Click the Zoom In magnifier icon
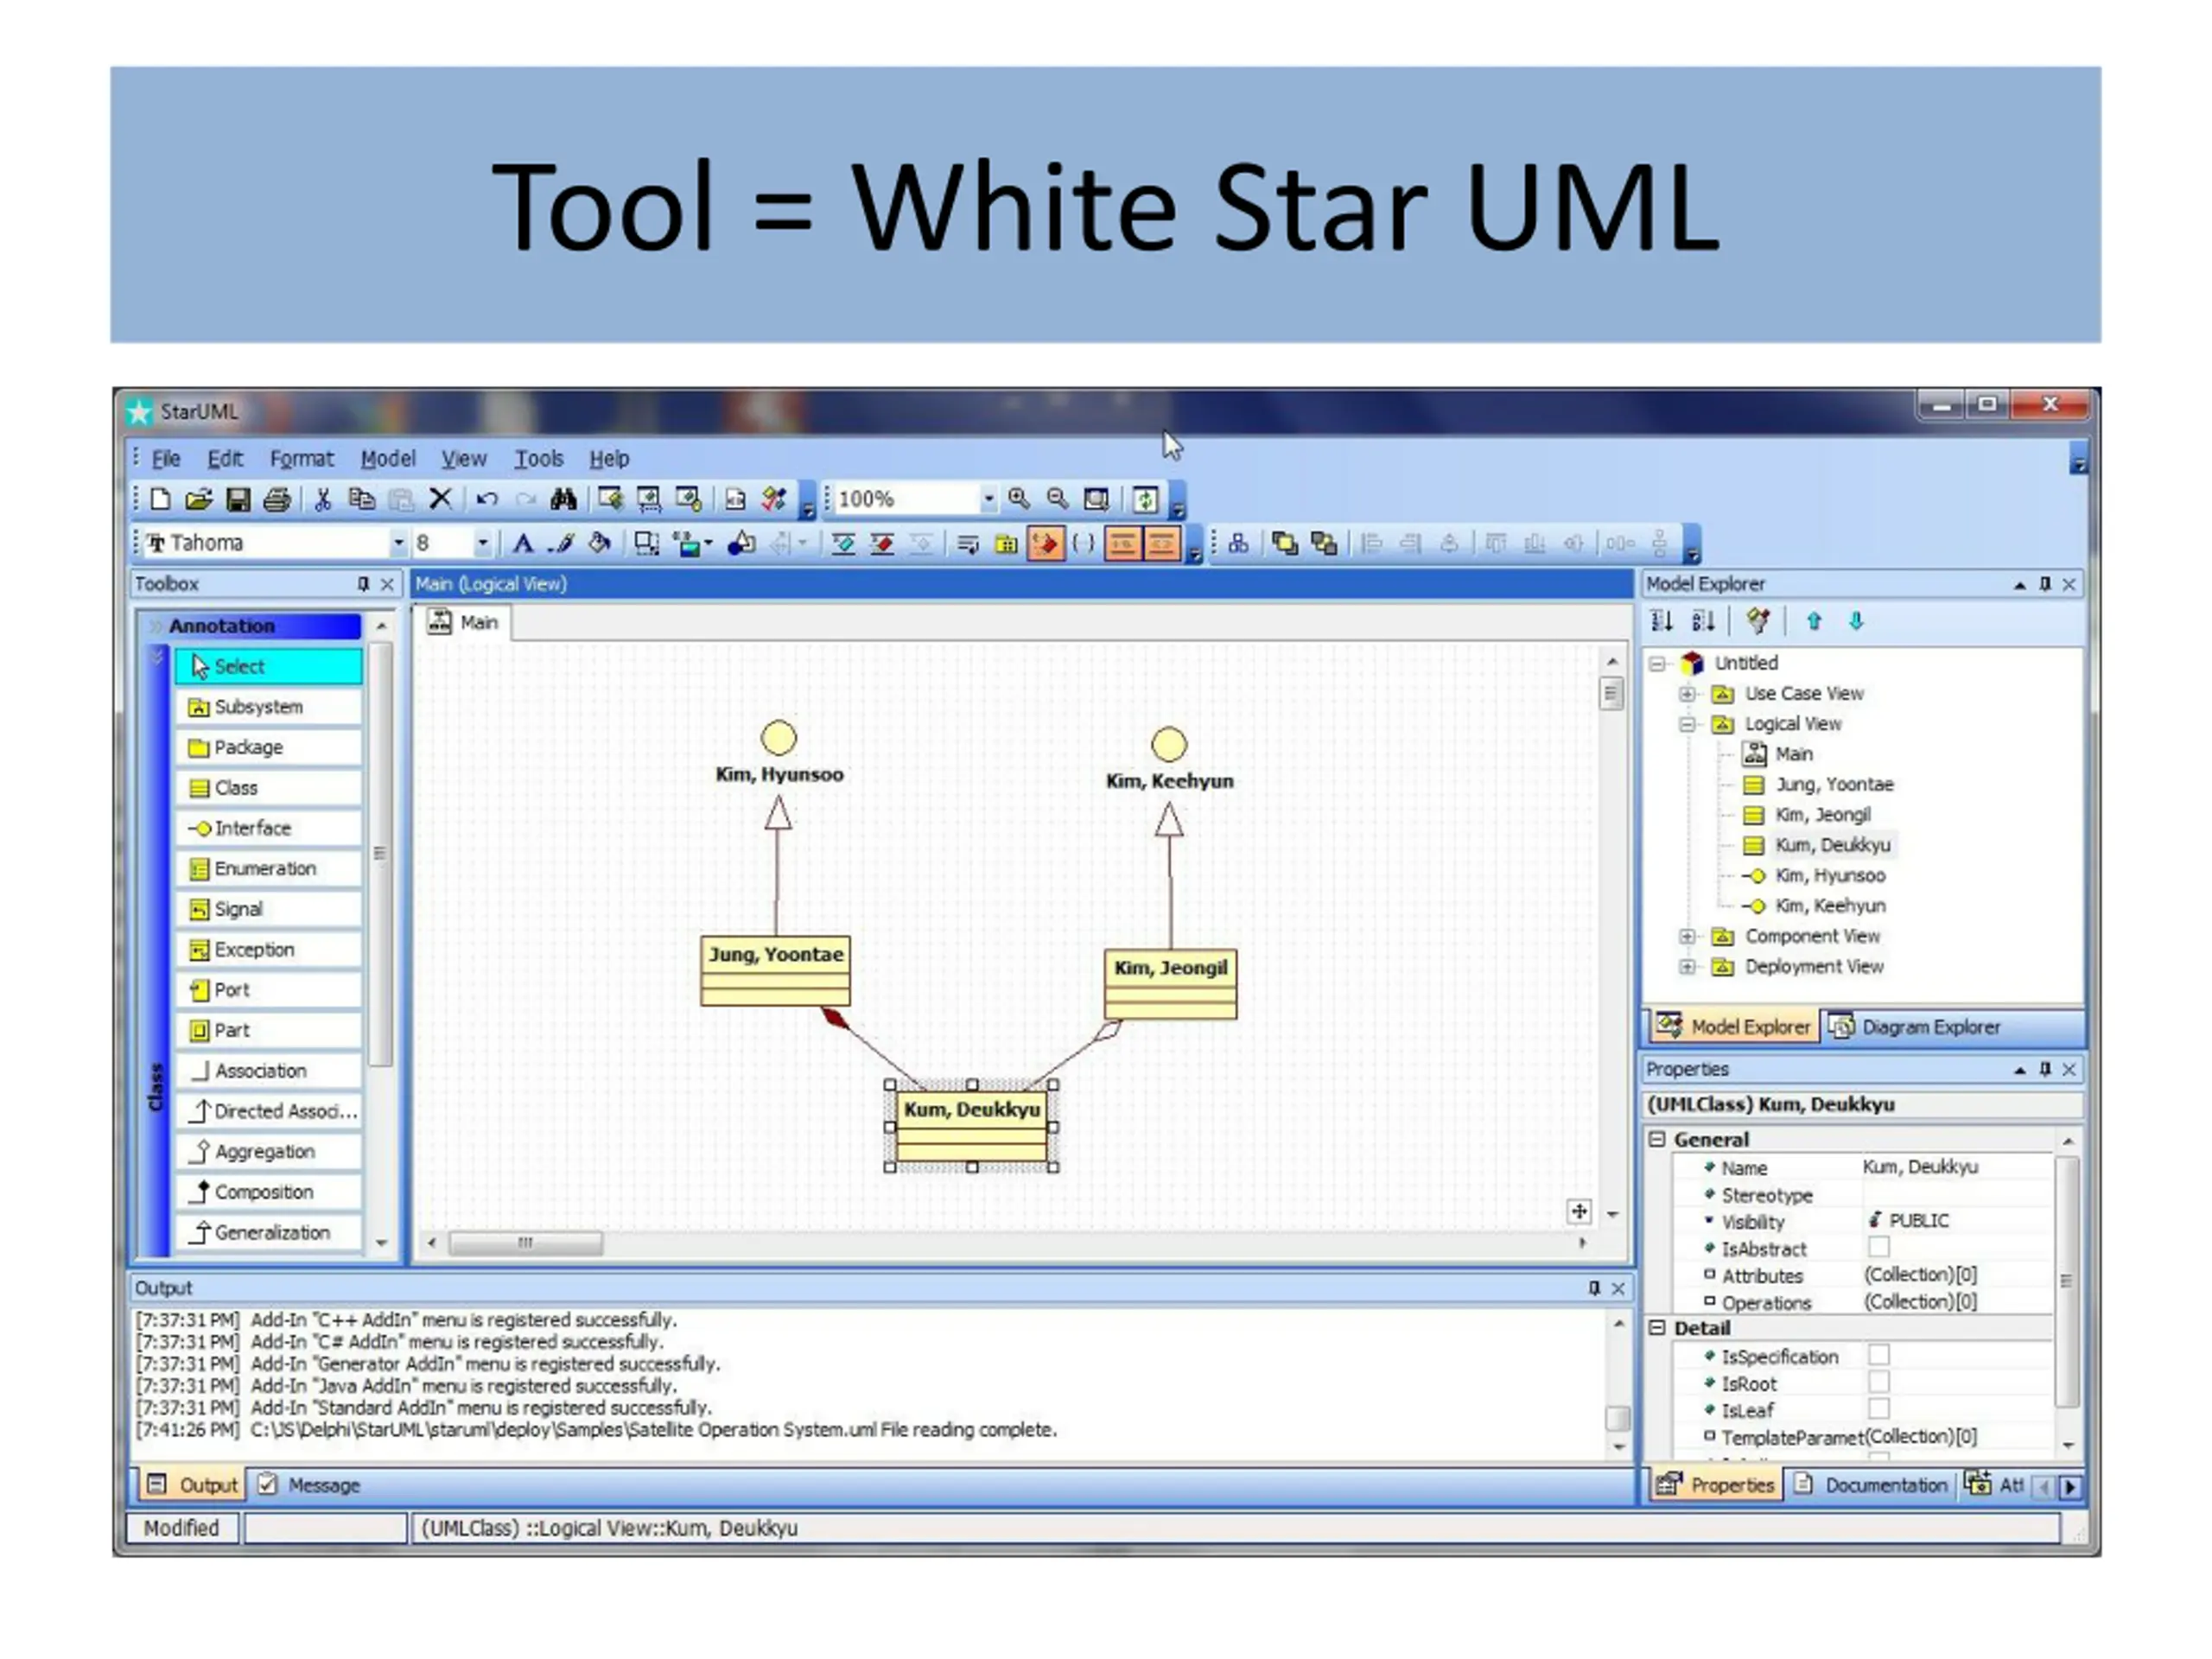The height and width of the screenshot is (1659, 2212). point(1019,498)
